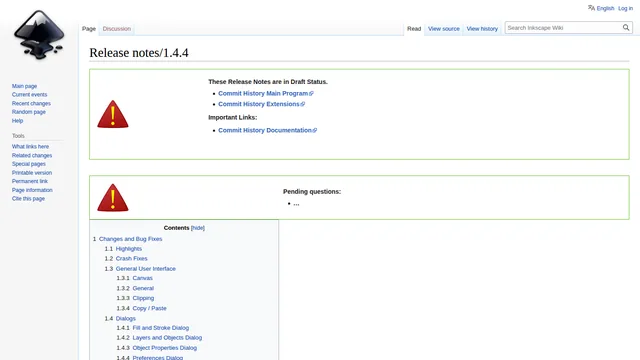
Task: Open Commit History Main Program link
Action: tap(263, 93)
